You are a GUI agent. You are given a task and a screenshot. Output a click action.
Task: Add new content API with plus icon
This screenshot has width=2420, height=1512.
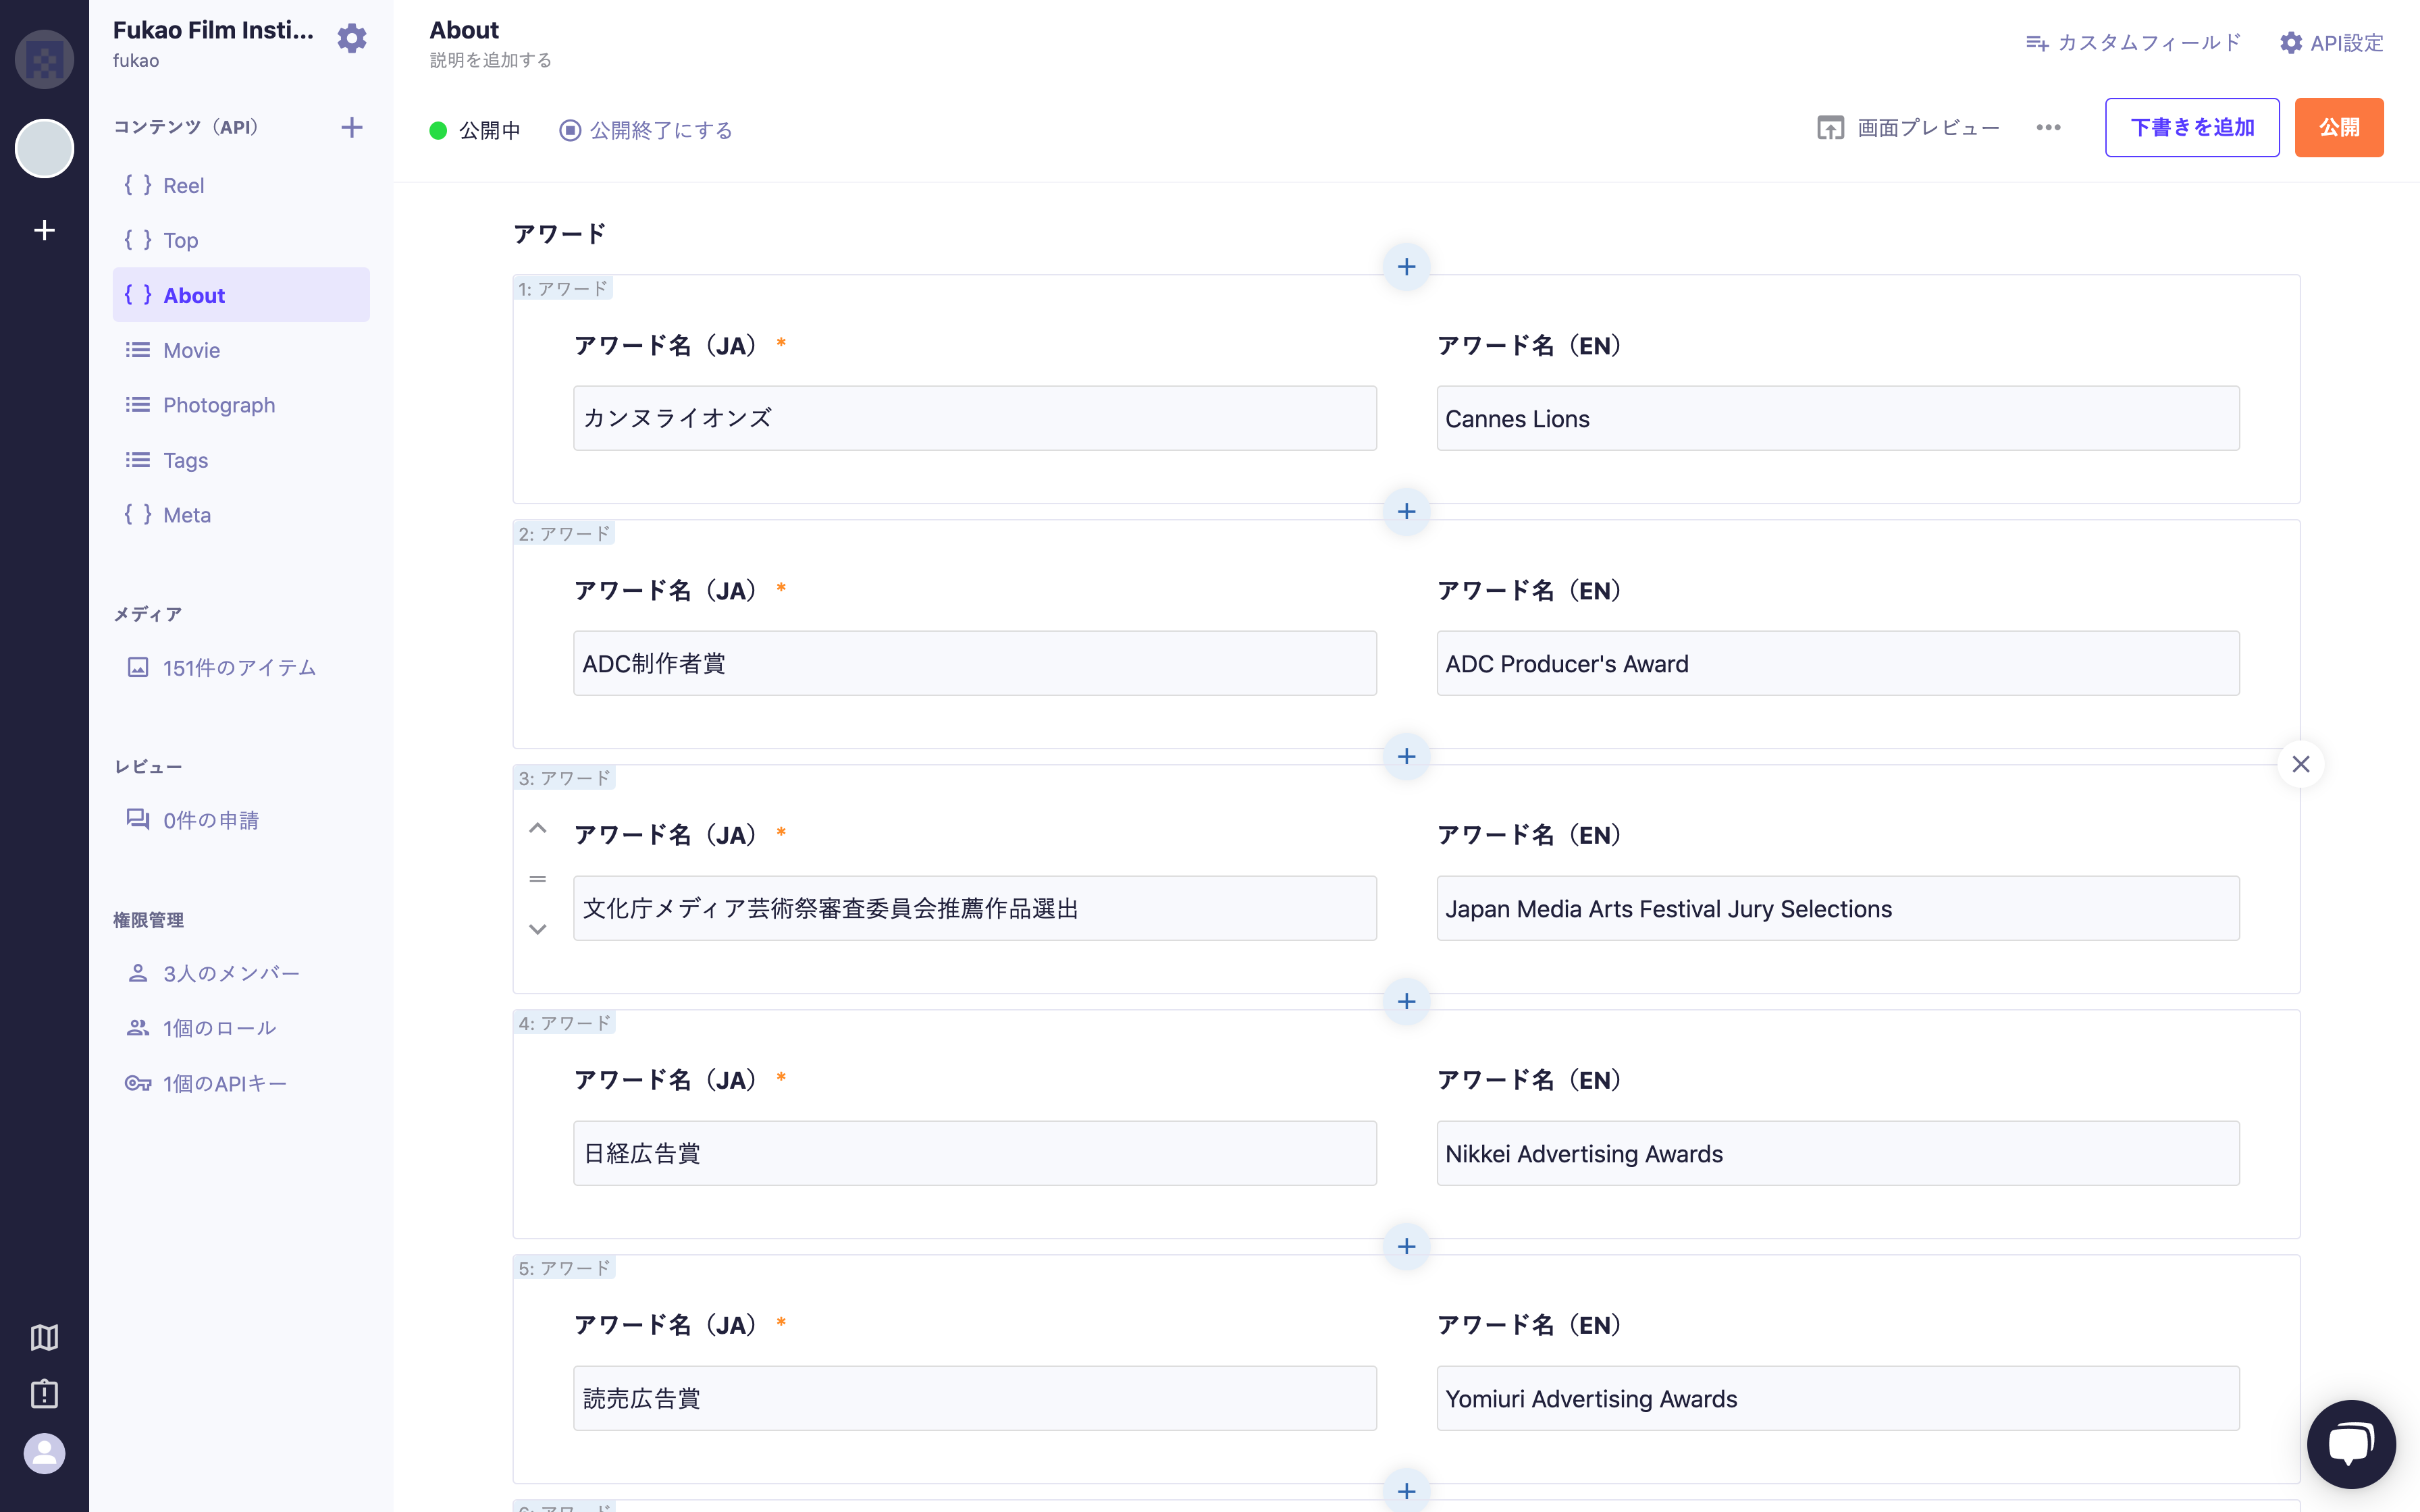click(x=351, y=127)
